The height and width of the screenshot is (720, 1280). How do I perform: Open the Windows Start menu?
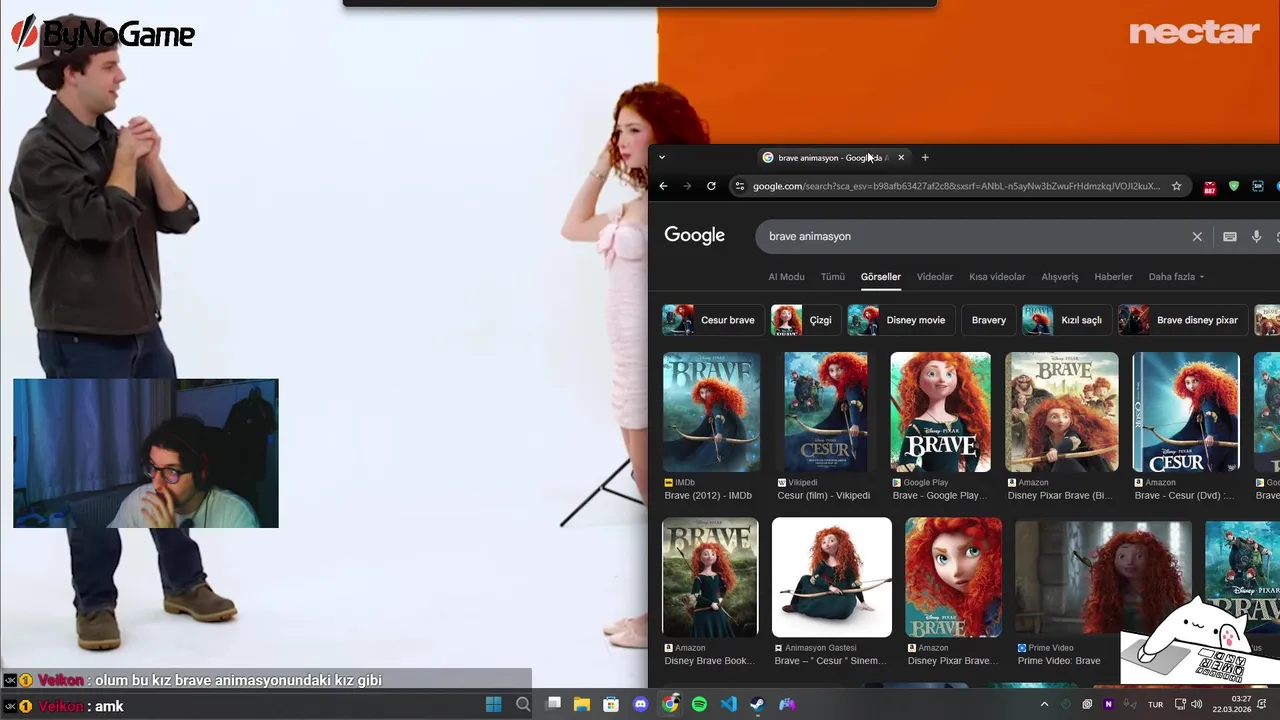click(493, 705)
